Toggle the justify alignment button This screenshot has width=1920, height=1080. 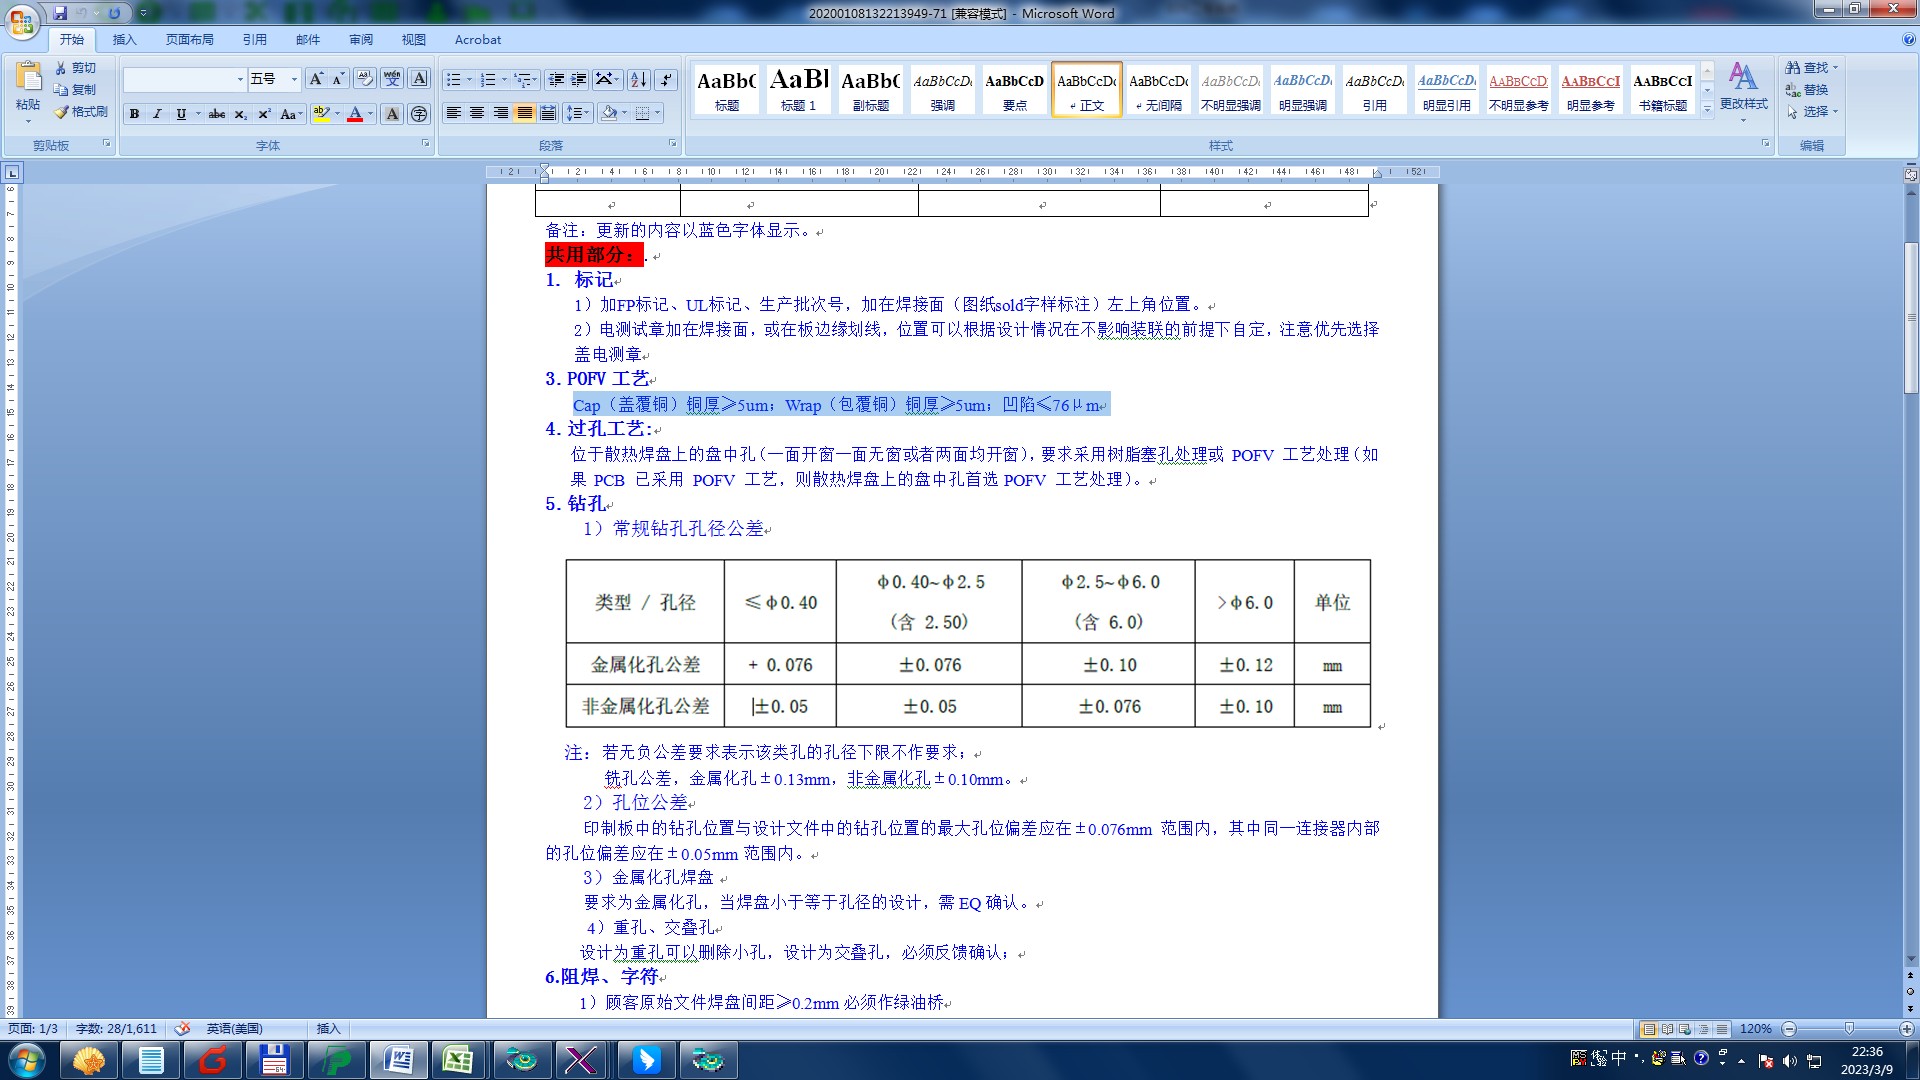(524, 113)
